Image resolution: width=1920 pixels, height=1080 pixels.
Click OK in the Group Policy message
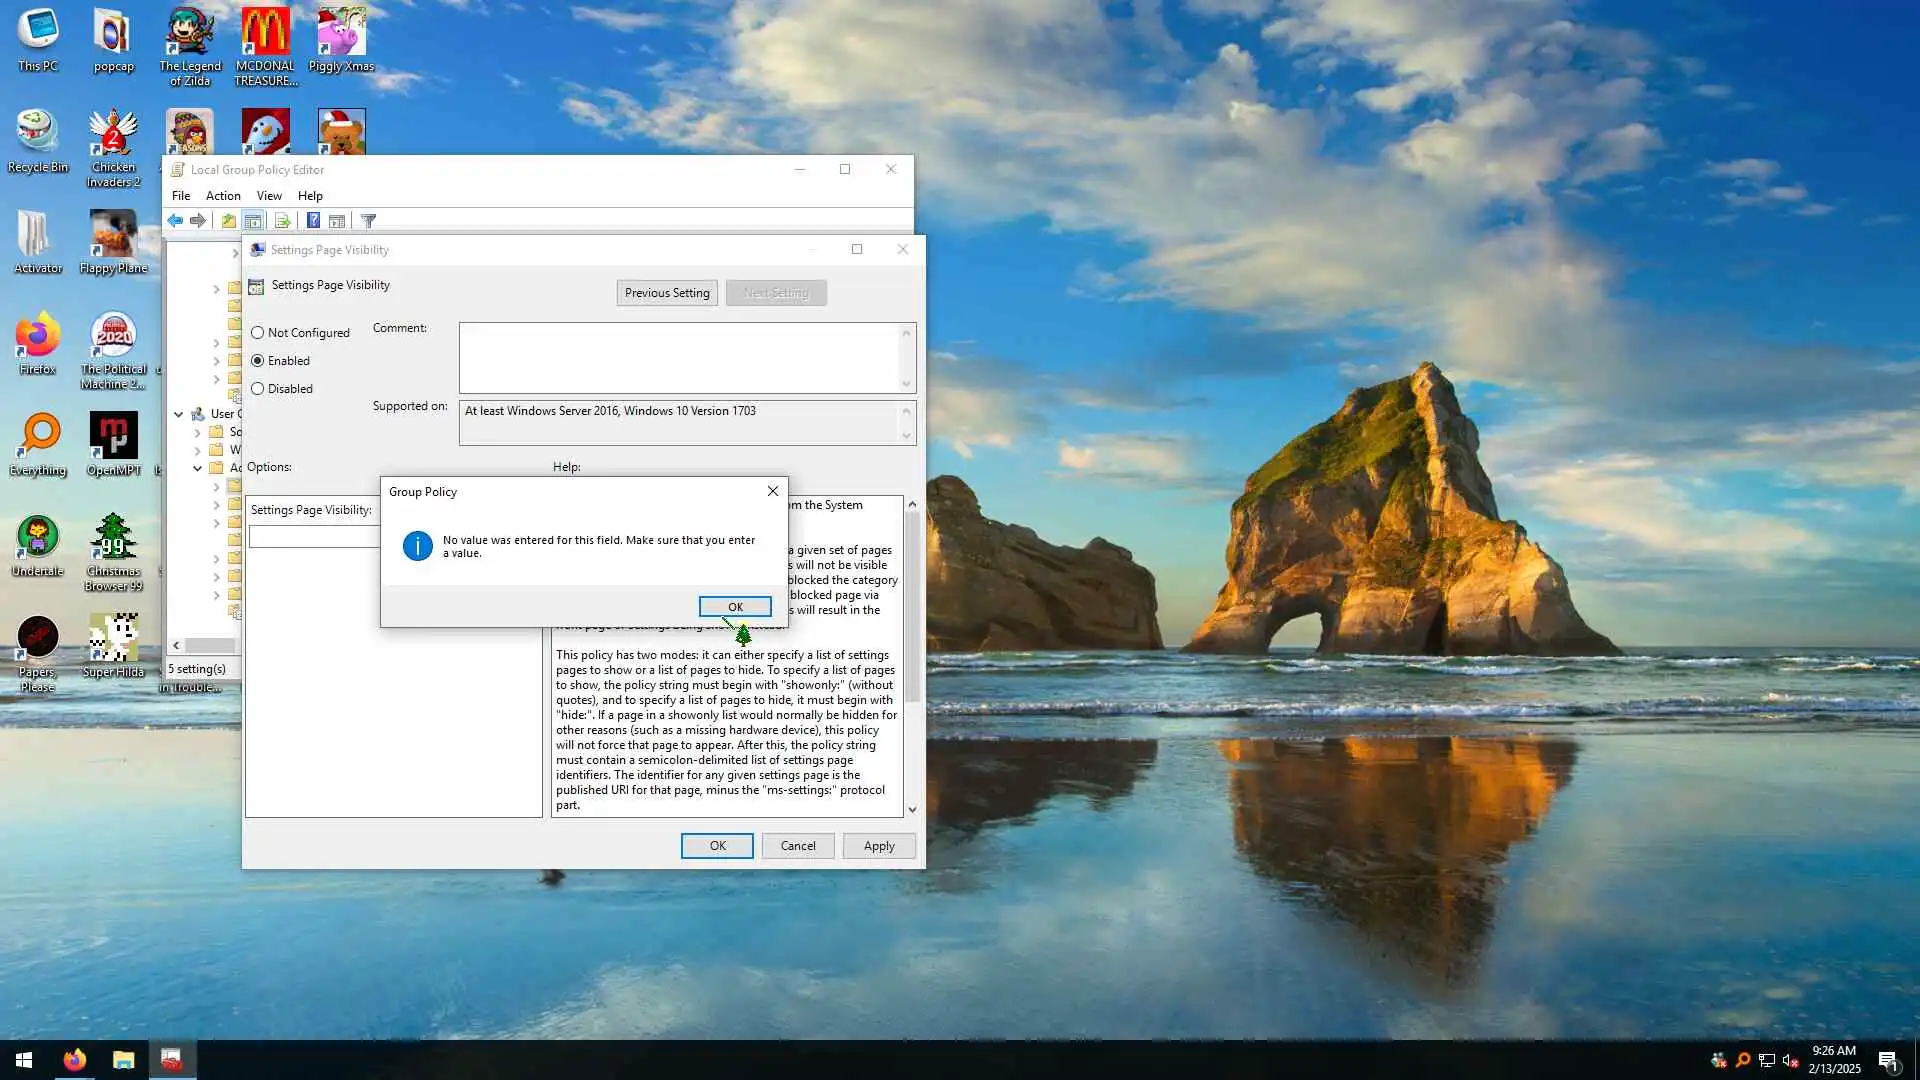tap(735, 607)
